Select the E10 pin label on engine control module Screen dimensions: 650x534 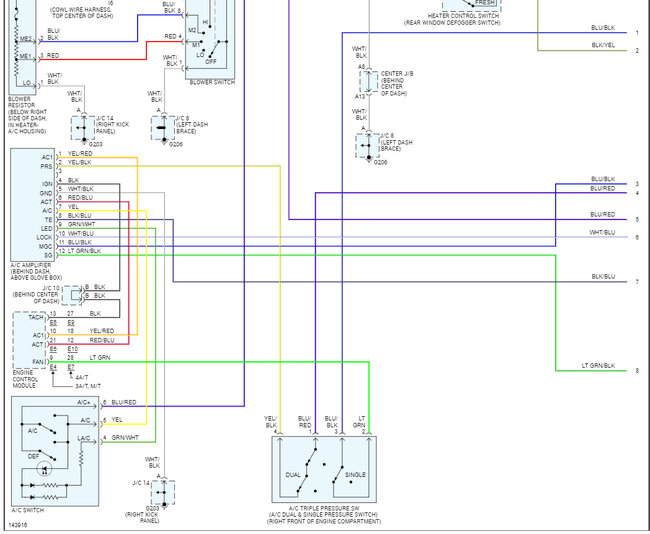[73, 349]
